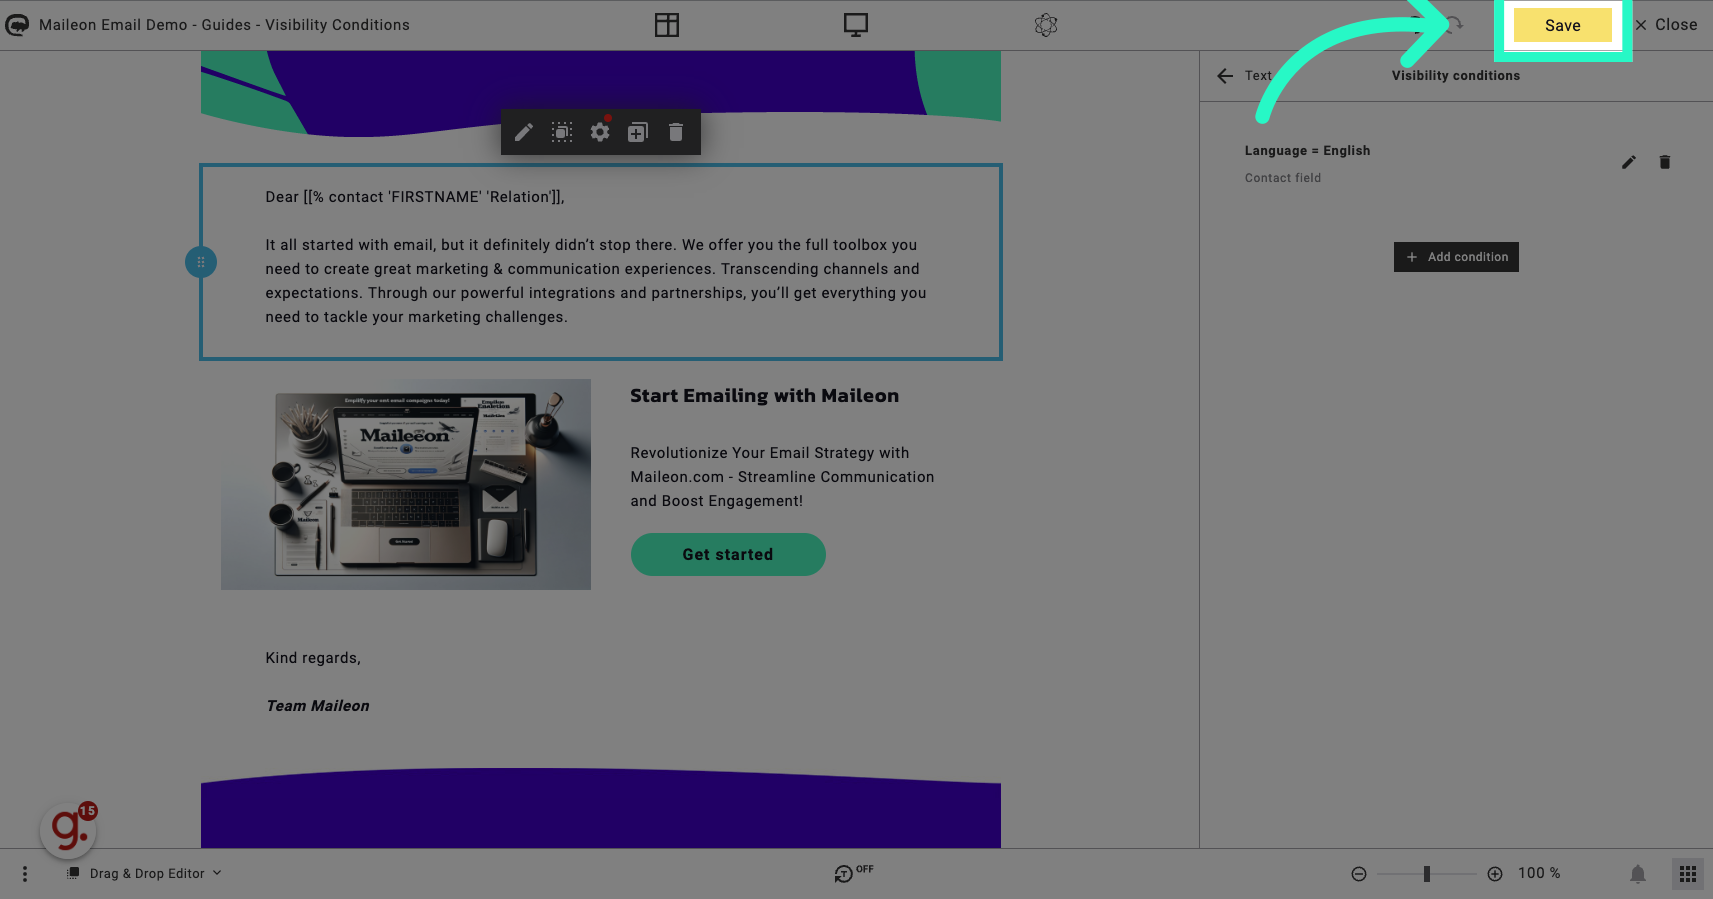1713x899 pixels.
Task: Select the purple footer banner block
Action: pyautogui.click(x=601, y=808)
